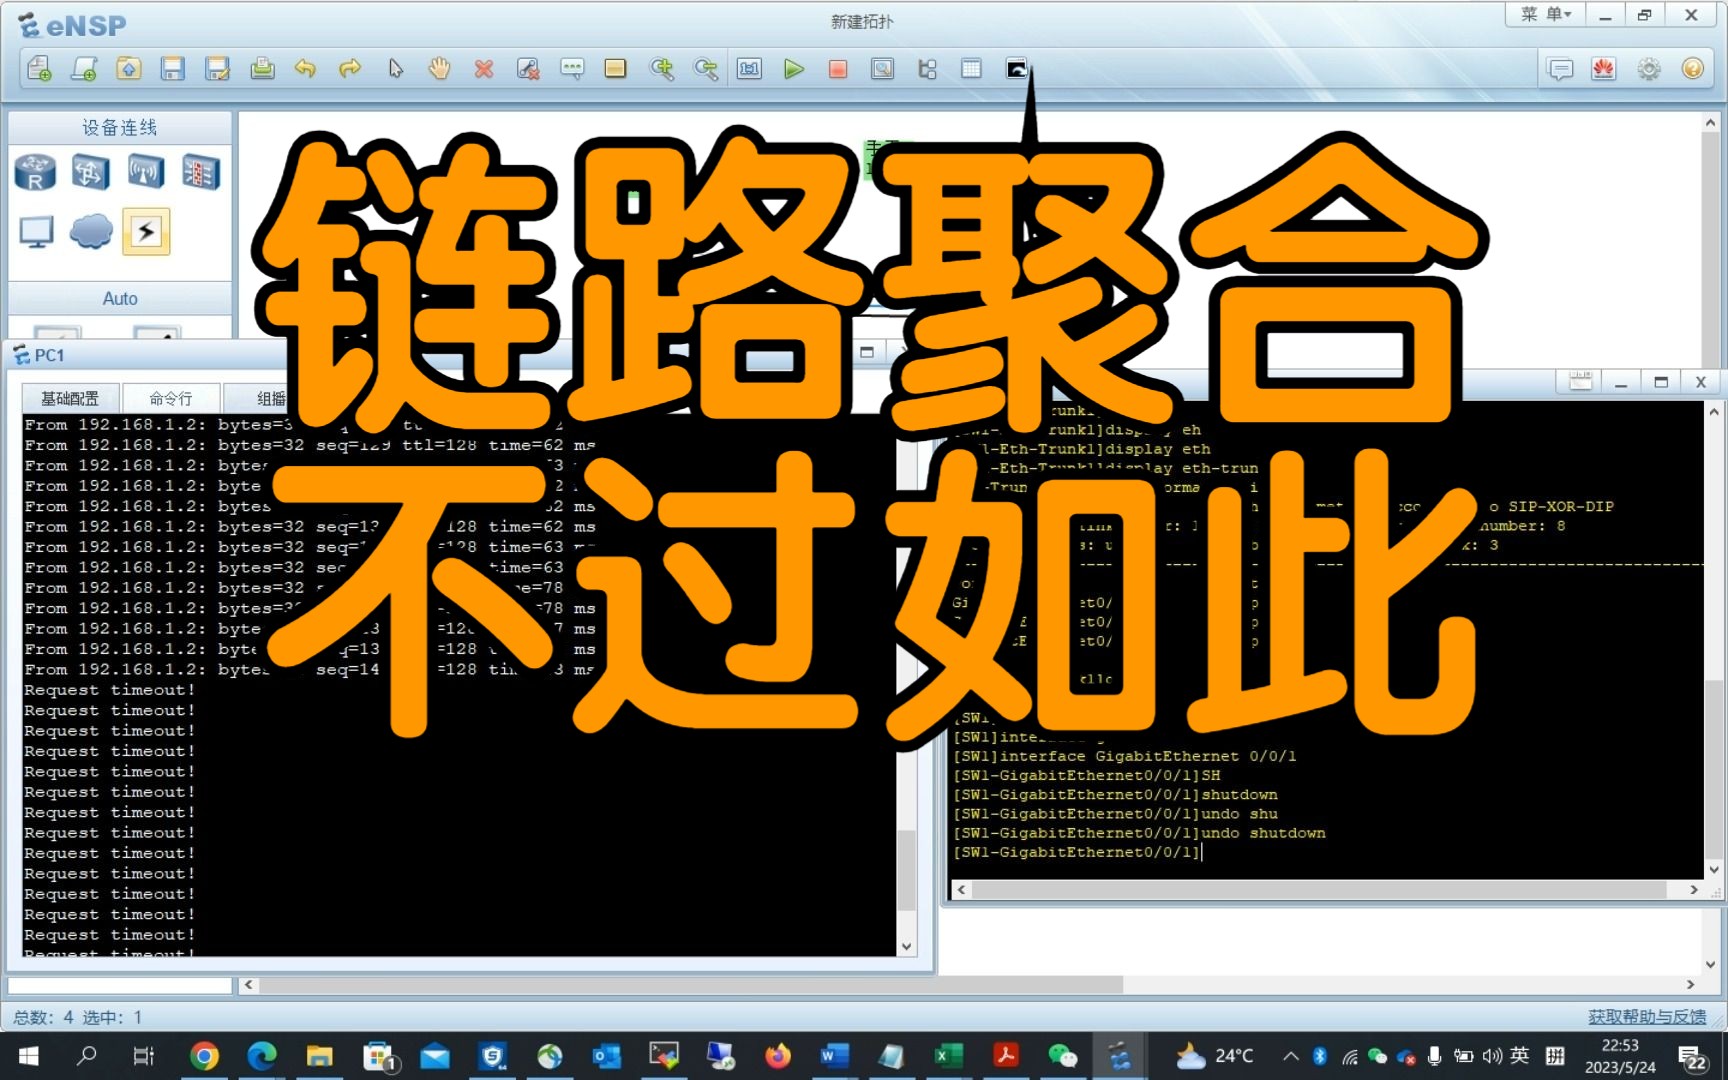Select the PC terminal device category icon

click(36, 232)
